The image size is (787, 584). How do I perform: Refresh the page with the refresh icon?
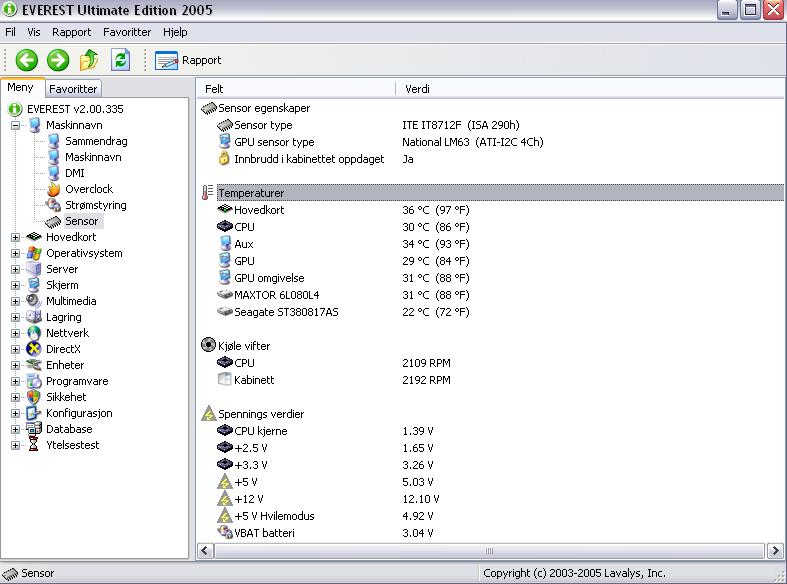coord(120,60)
